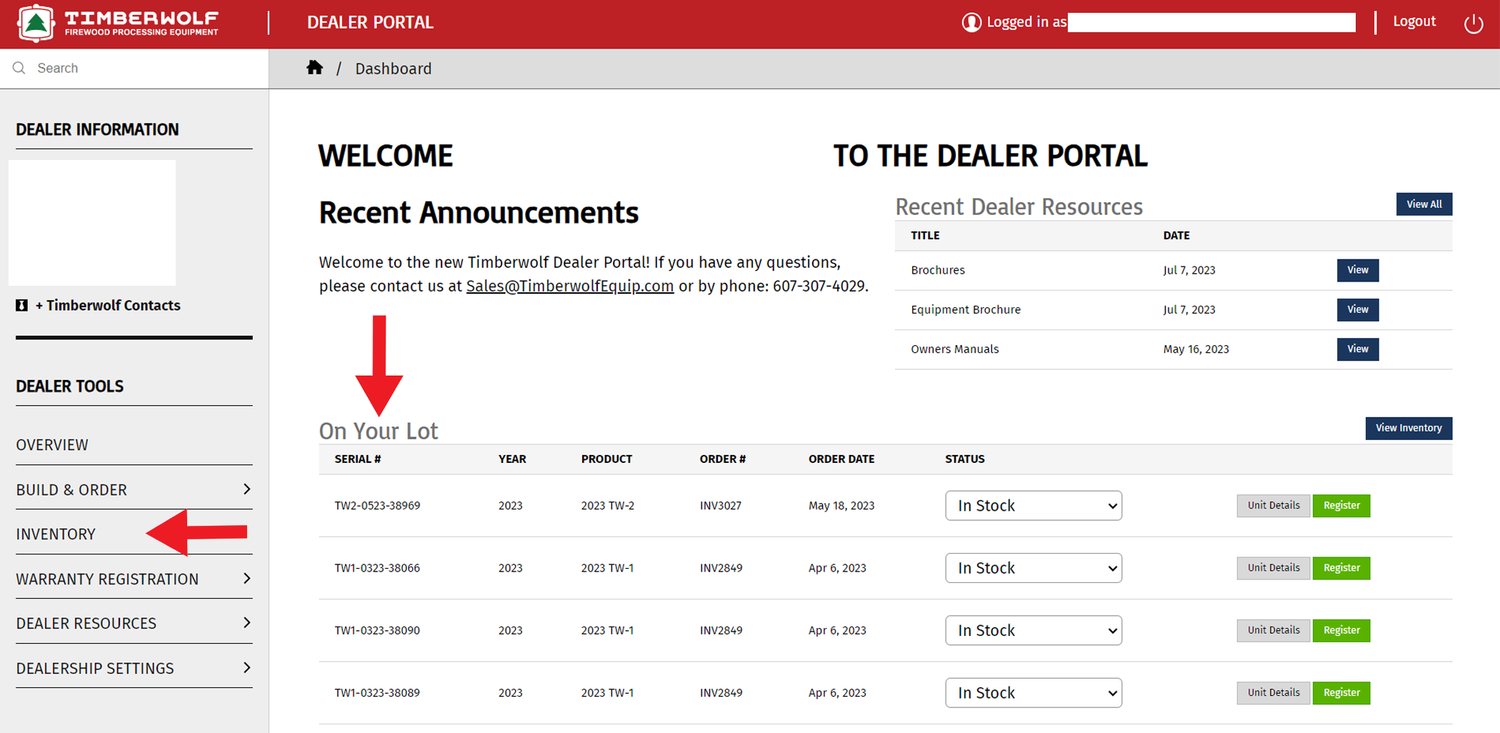The image size is (1500, 733).
Task: Register unit TW2-0523-38969
Action: (1342, 506)
